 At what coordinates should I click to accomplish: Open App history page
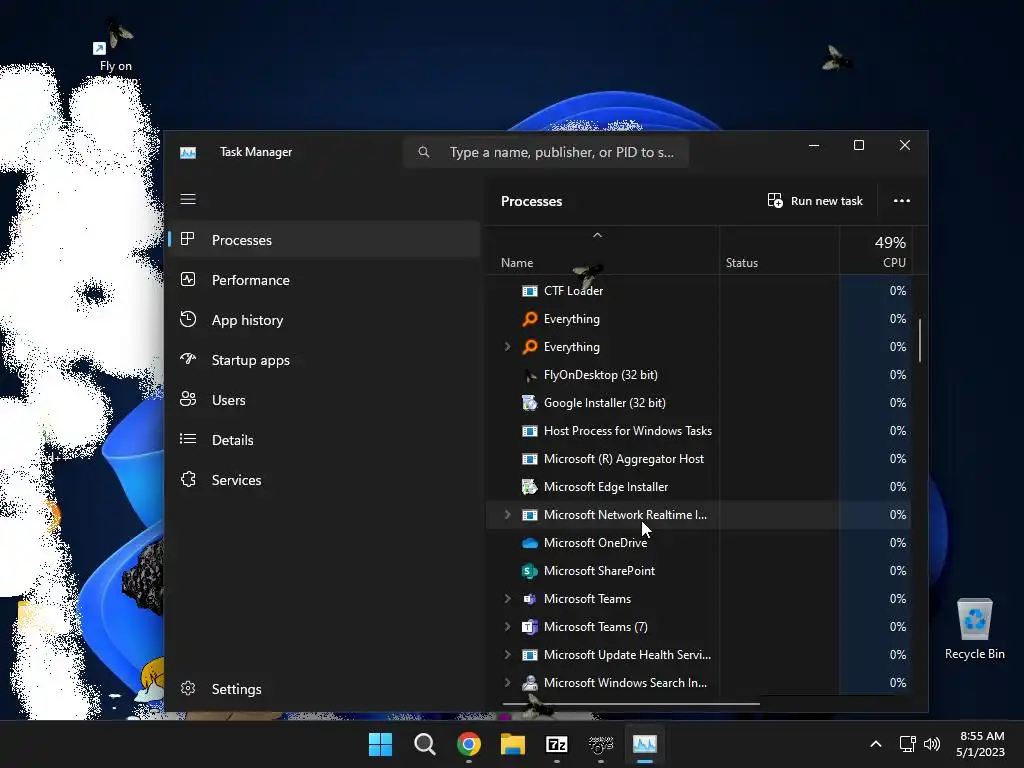point(325,320)
